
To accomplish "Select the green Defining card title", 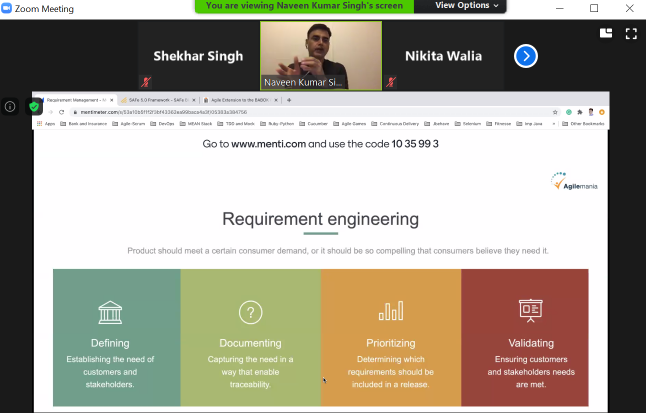I will point(110,343).
